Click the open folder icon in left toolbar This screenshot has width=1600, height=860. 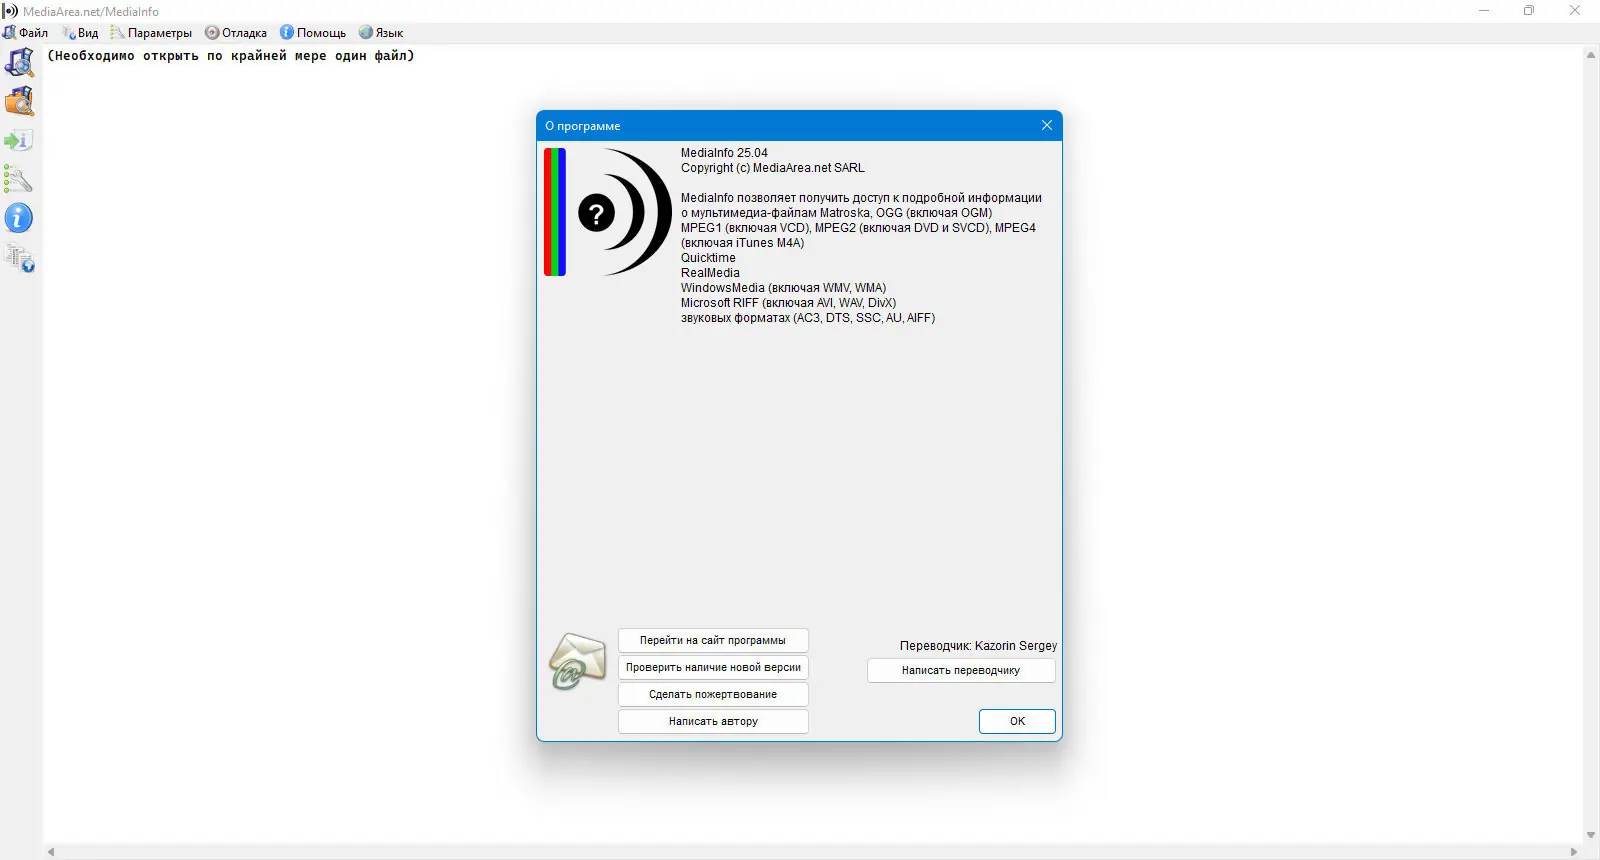[19, 101]
